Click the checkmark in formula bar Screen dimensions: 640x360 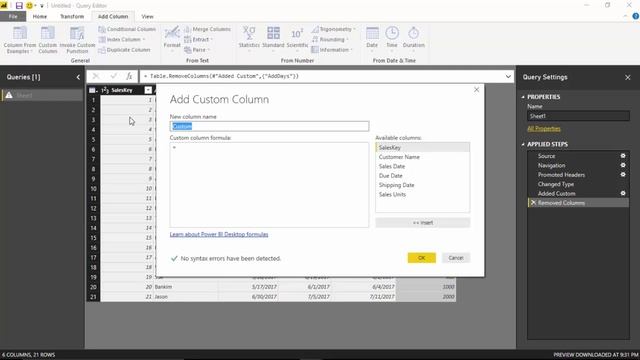[113, 76]
